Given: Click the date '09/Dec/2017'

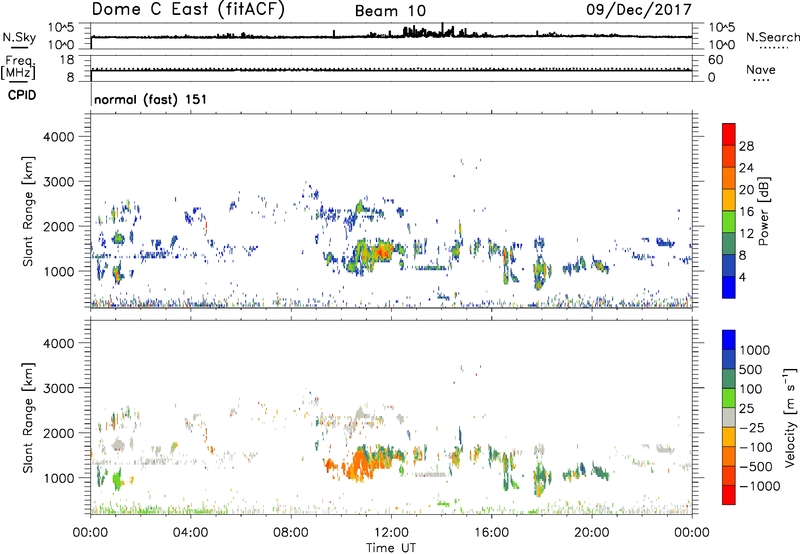Looking at the screenshot, I should [639, 10].
